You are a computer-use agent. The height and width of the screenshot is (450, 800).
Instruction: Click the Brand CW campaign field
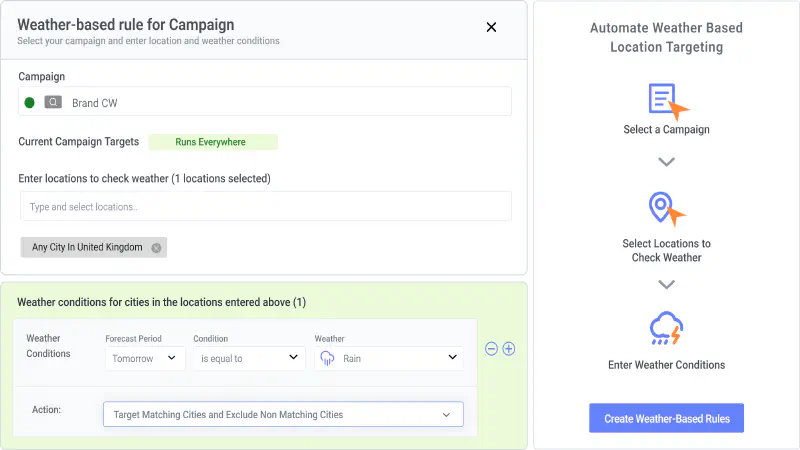pyautogui.click(x=265, y=102)
